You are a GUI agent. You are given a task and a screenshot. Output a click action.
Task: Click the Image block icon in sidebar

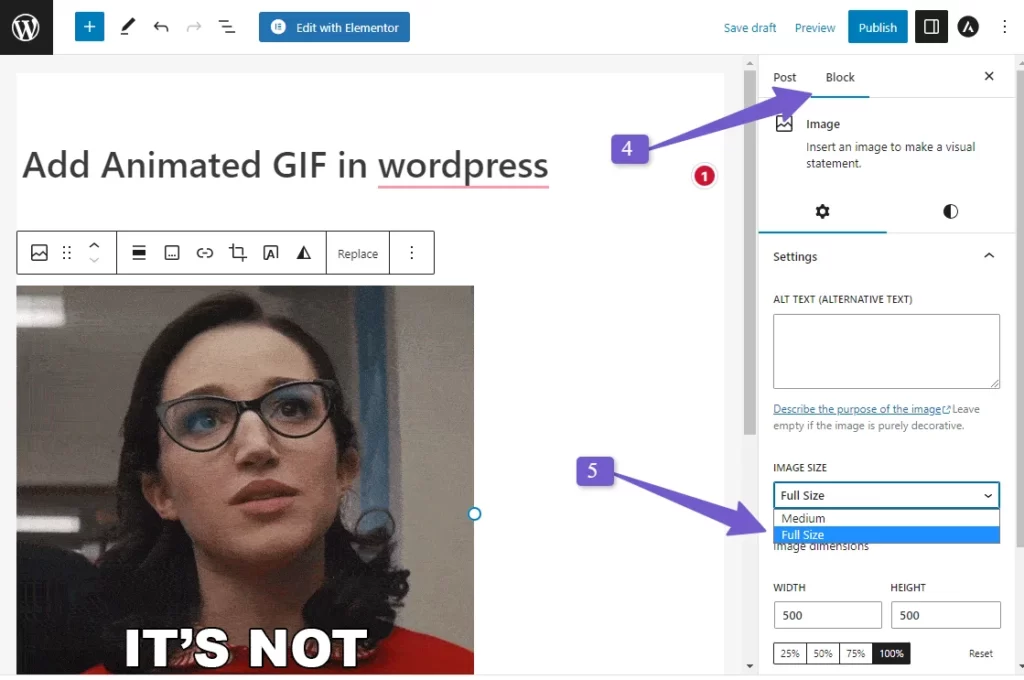pyautogui.click(x=784, y=123)
